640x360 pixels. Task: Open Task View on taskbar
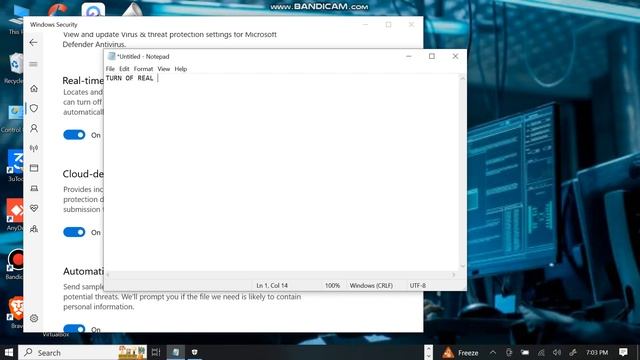click(156, 352)
